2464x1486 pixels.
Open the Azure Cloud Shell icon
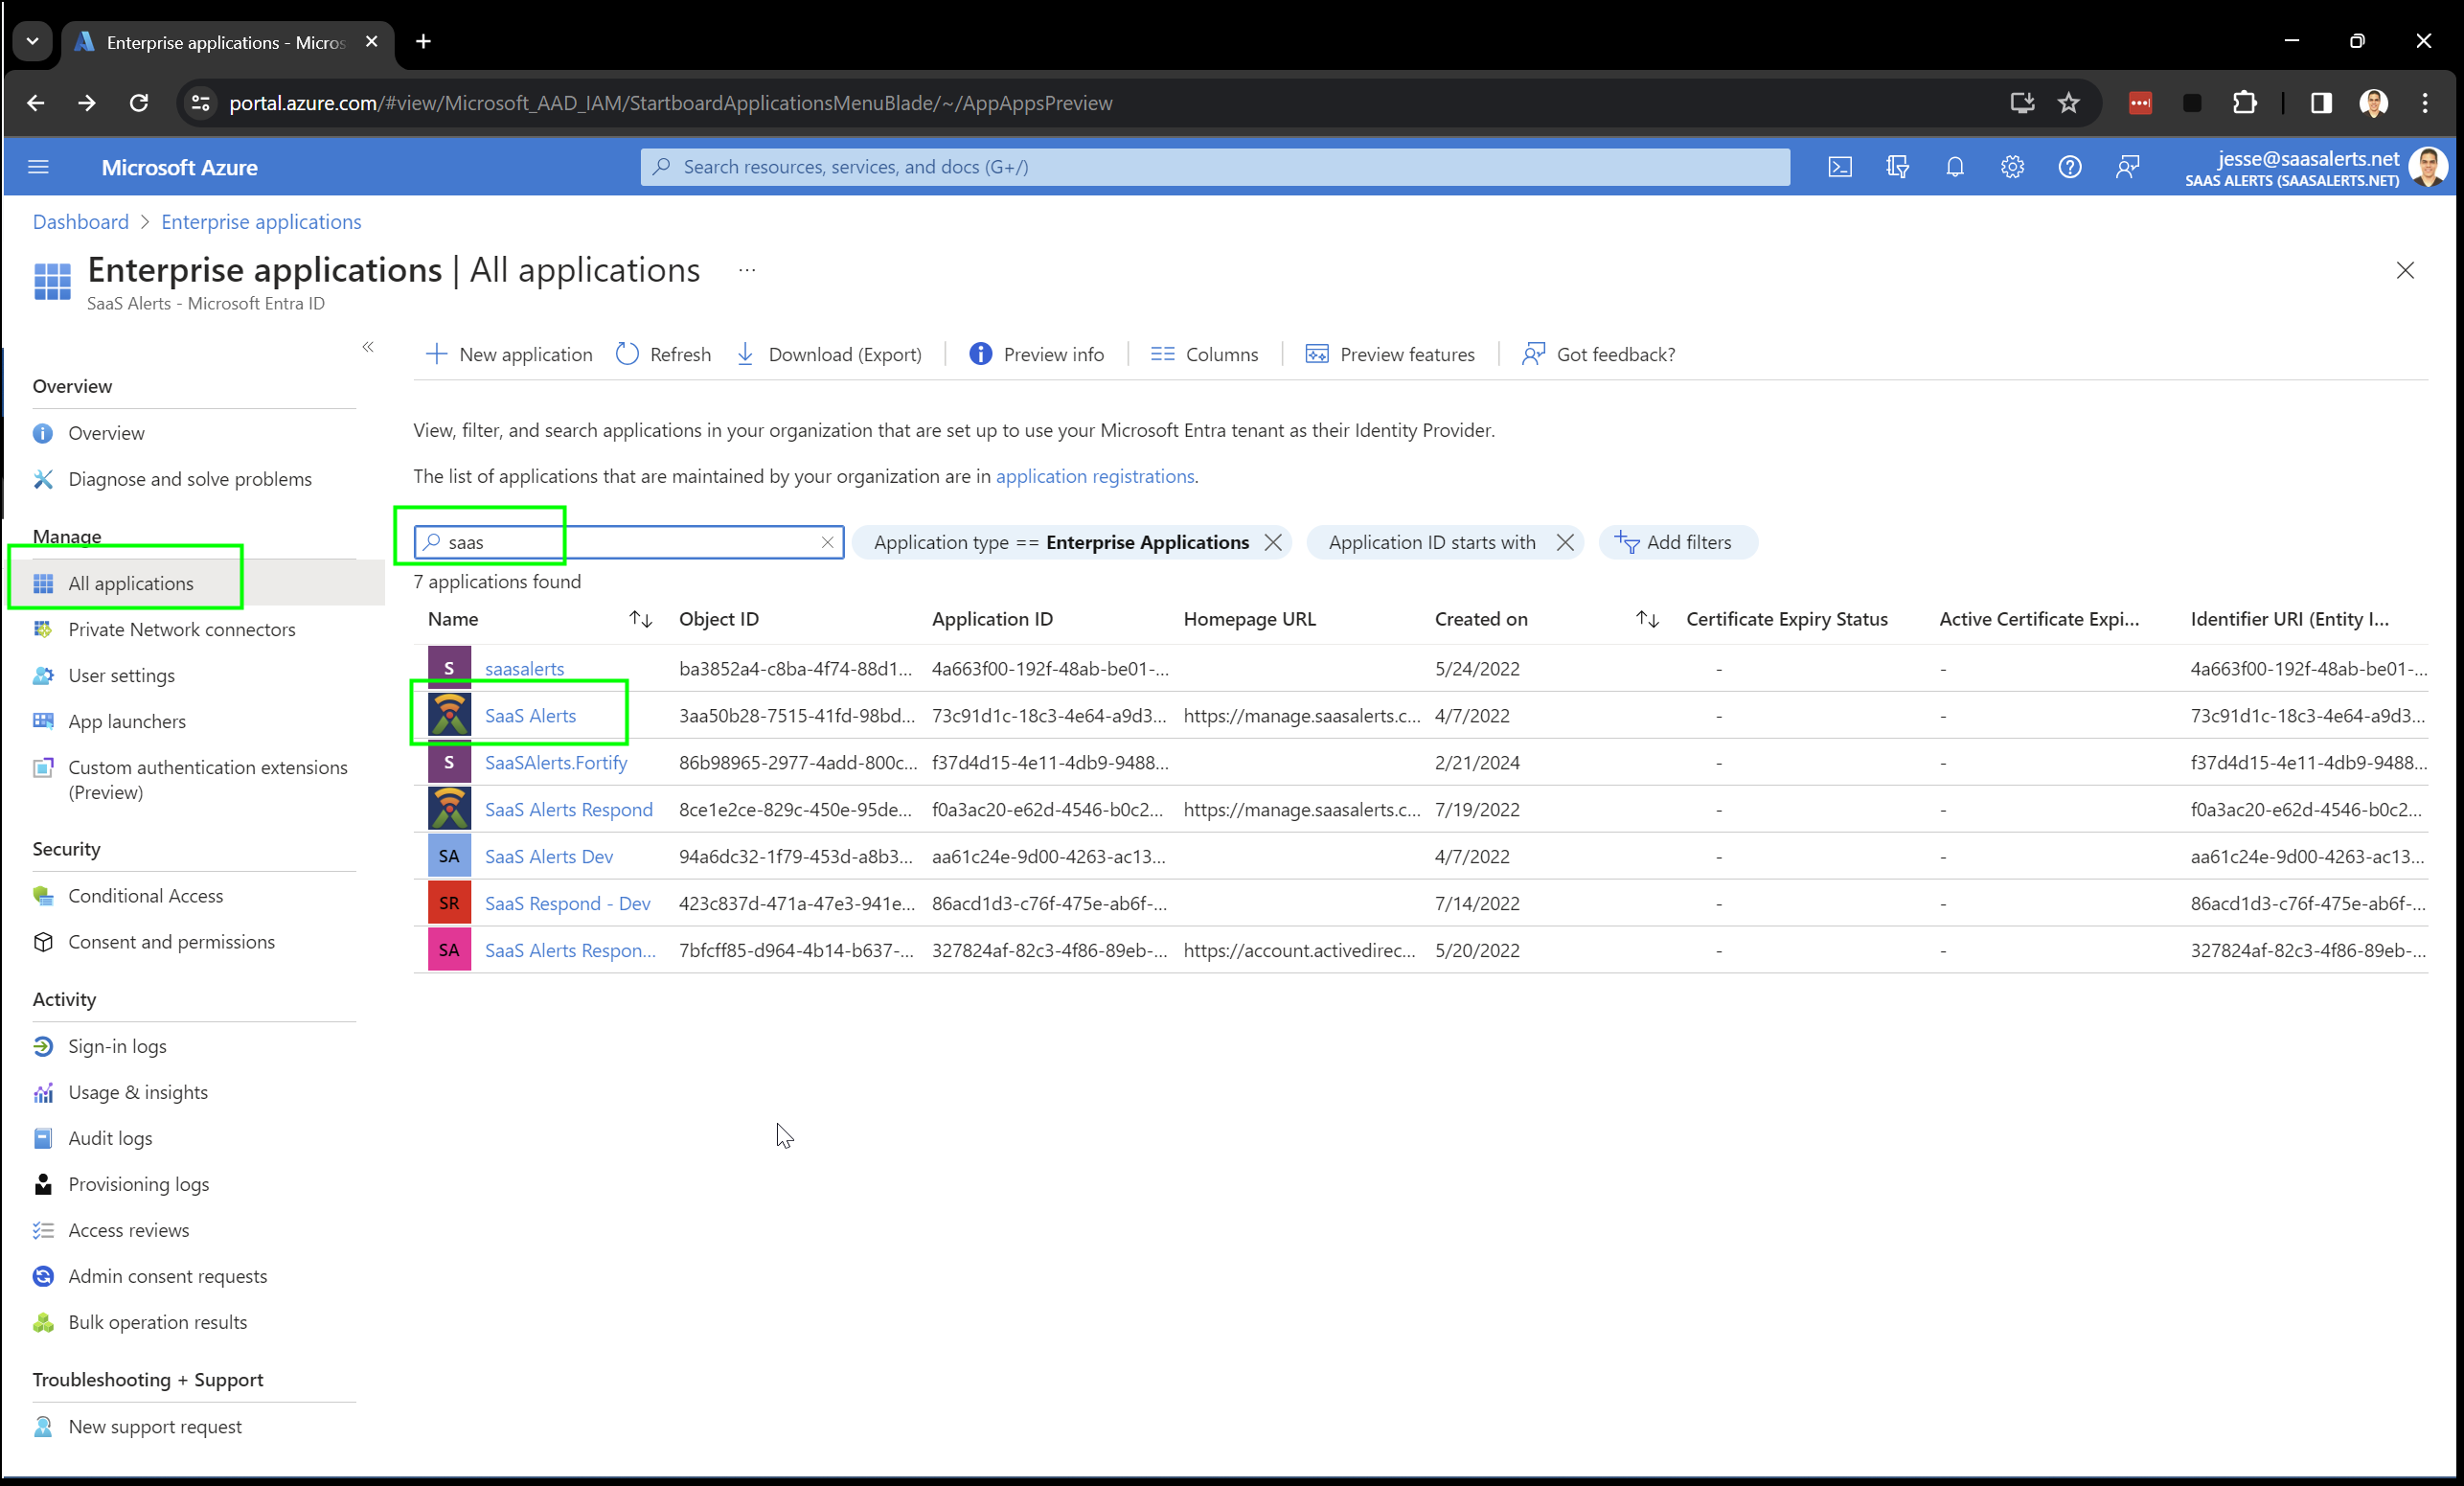click(x=1839, y=167)
